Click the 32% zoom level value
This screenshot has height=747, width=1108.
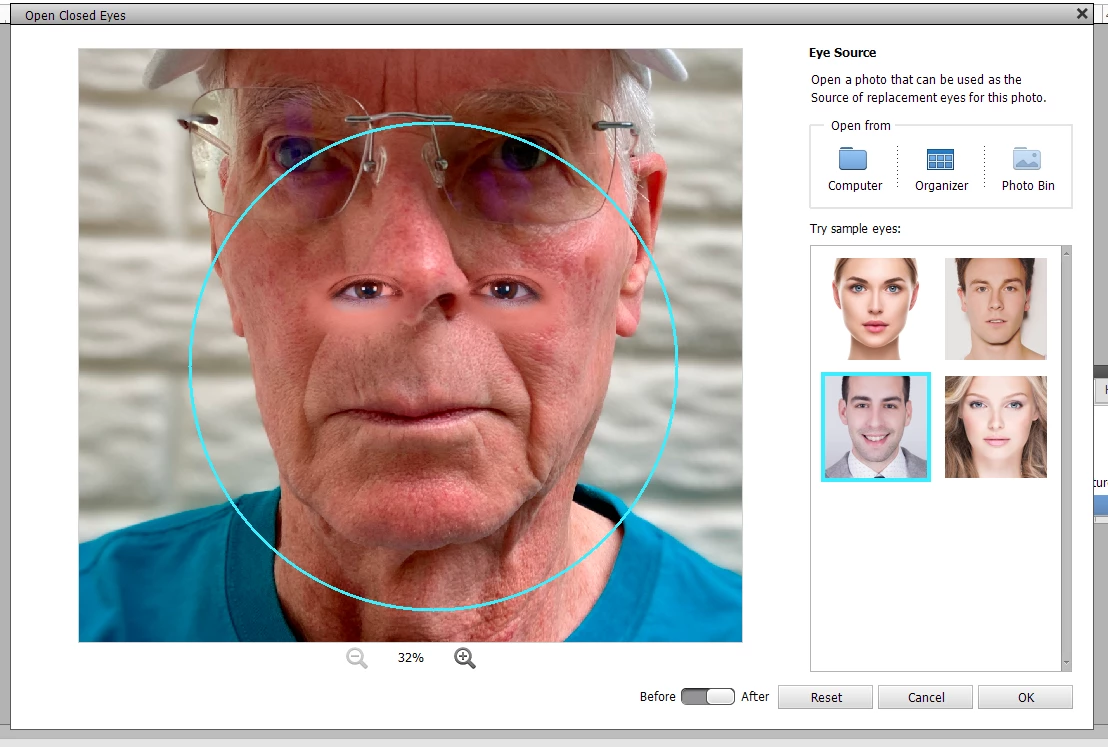tap(411, 658)
